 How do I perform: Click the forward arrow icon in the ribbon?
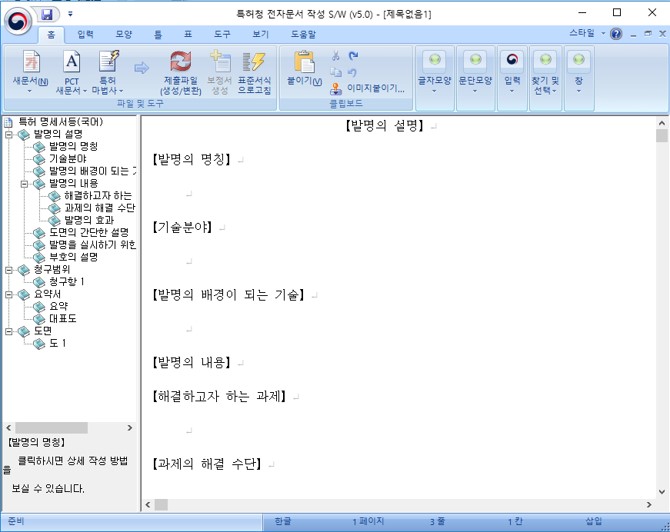(x=141, y=68)
